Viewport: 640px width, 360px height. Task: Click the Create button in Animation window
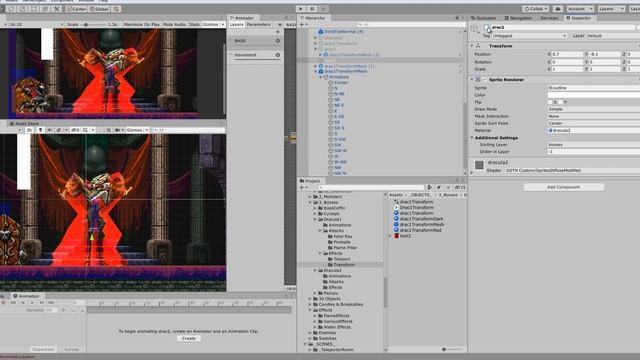click(189, 338)
